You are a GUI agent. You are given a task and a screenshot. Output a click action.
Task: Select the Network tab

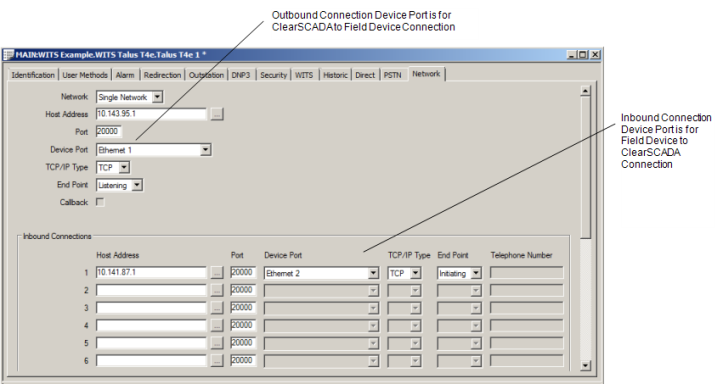coord(426,74)
